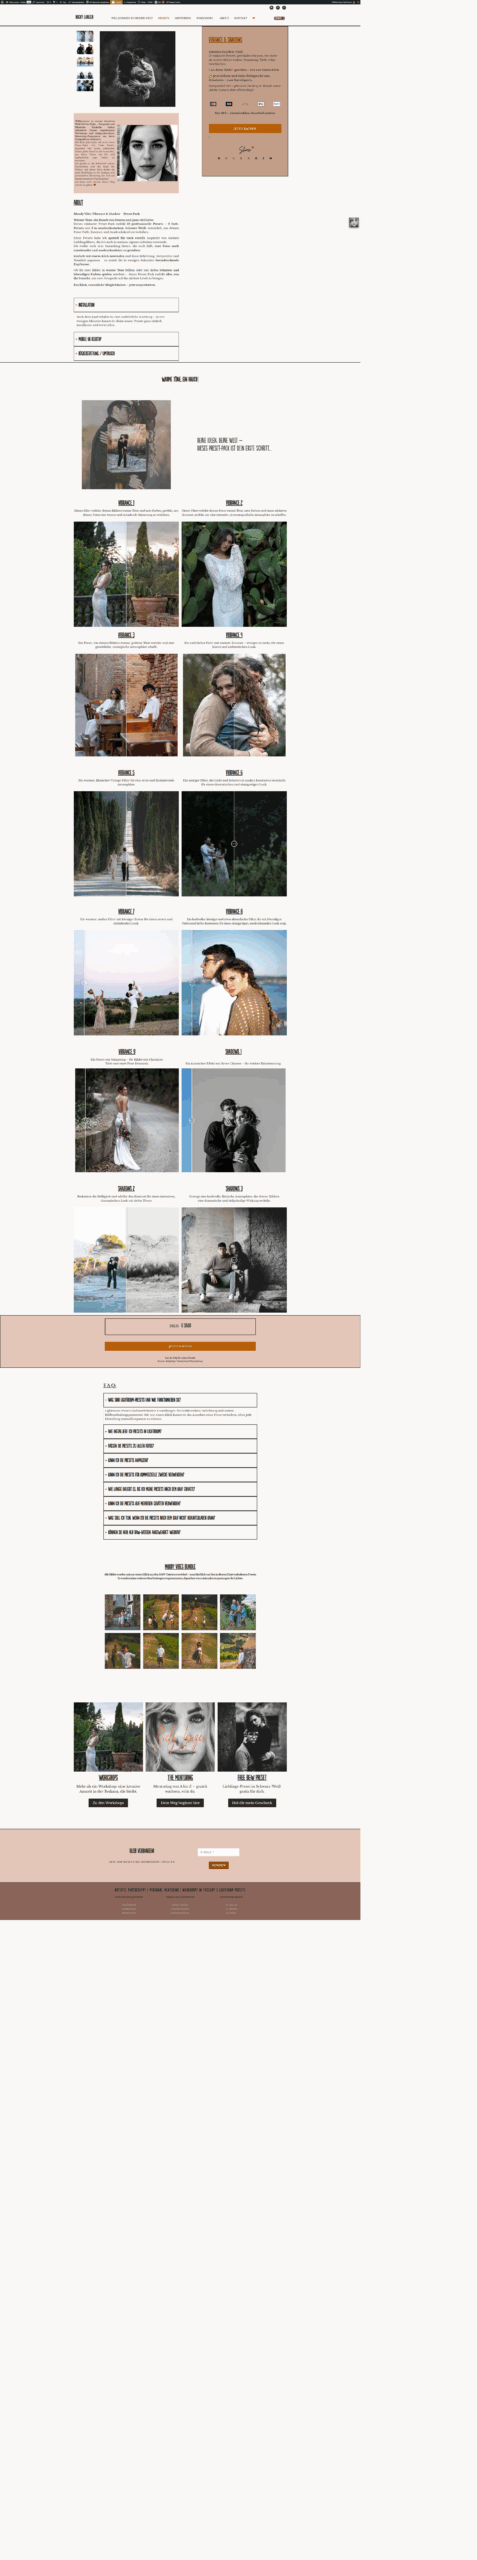The width and height of the screenshot is (477, 2560).
Task: Click the 'Hol dir mein Geschenk' button
Action: pyautogui.click(x=252, y=1803)
